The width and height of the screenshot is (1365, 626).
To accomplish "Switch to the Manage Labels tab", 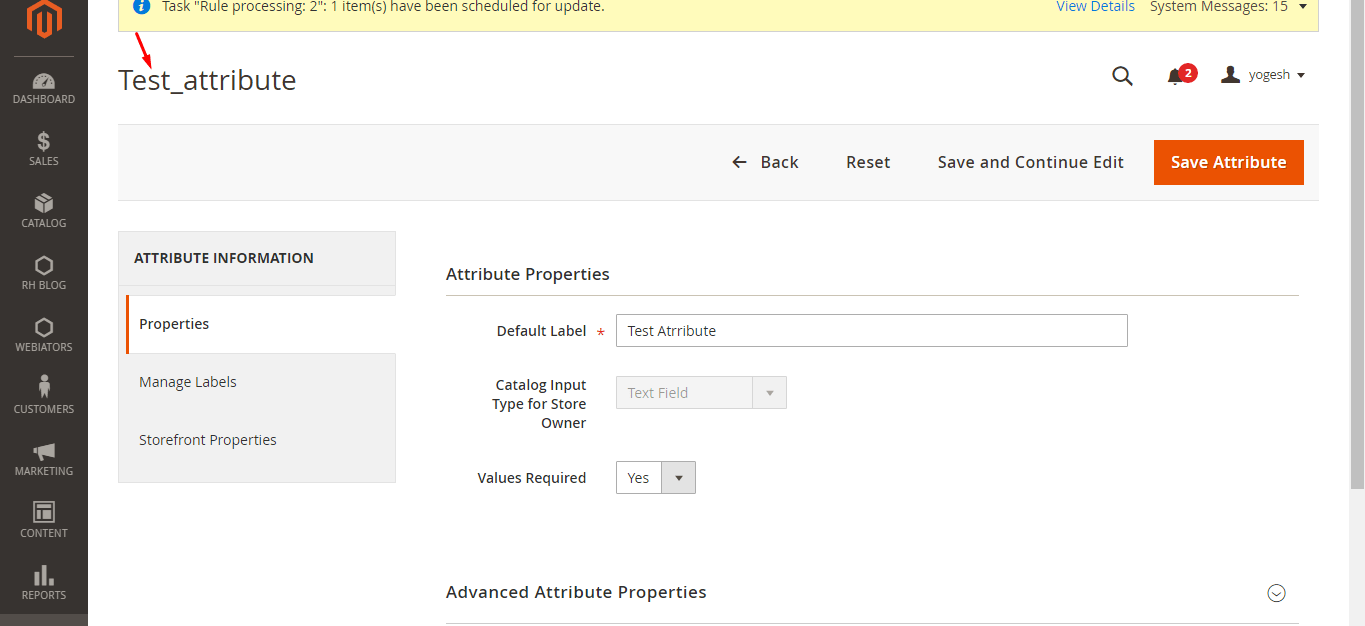I will pyautogui.click(x=188, y=382).
